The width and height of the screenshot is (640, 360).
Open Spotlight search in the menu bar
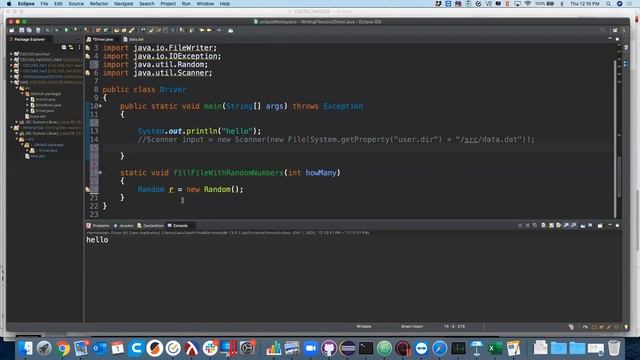608,4
